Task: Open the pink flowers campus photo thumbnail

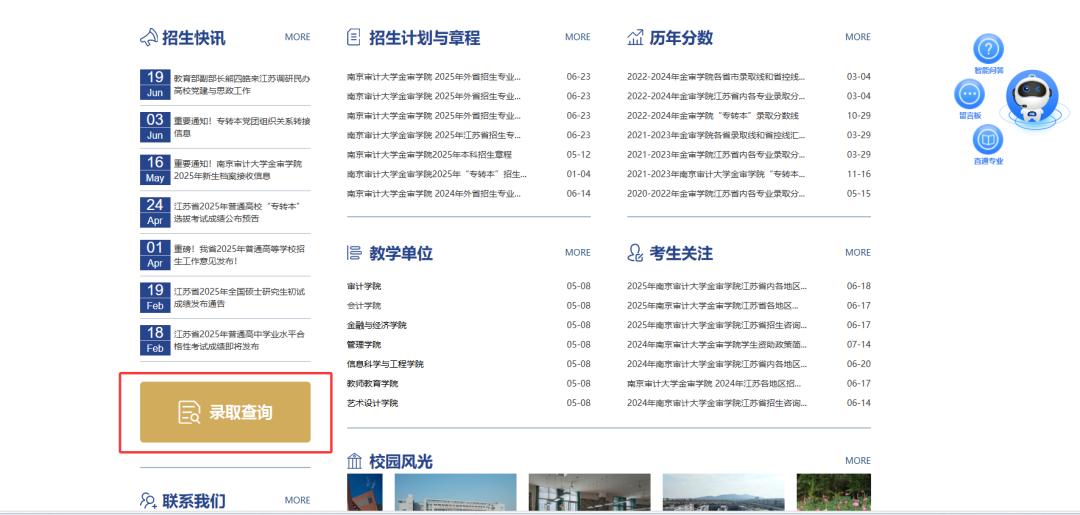Action: point(834,493)
